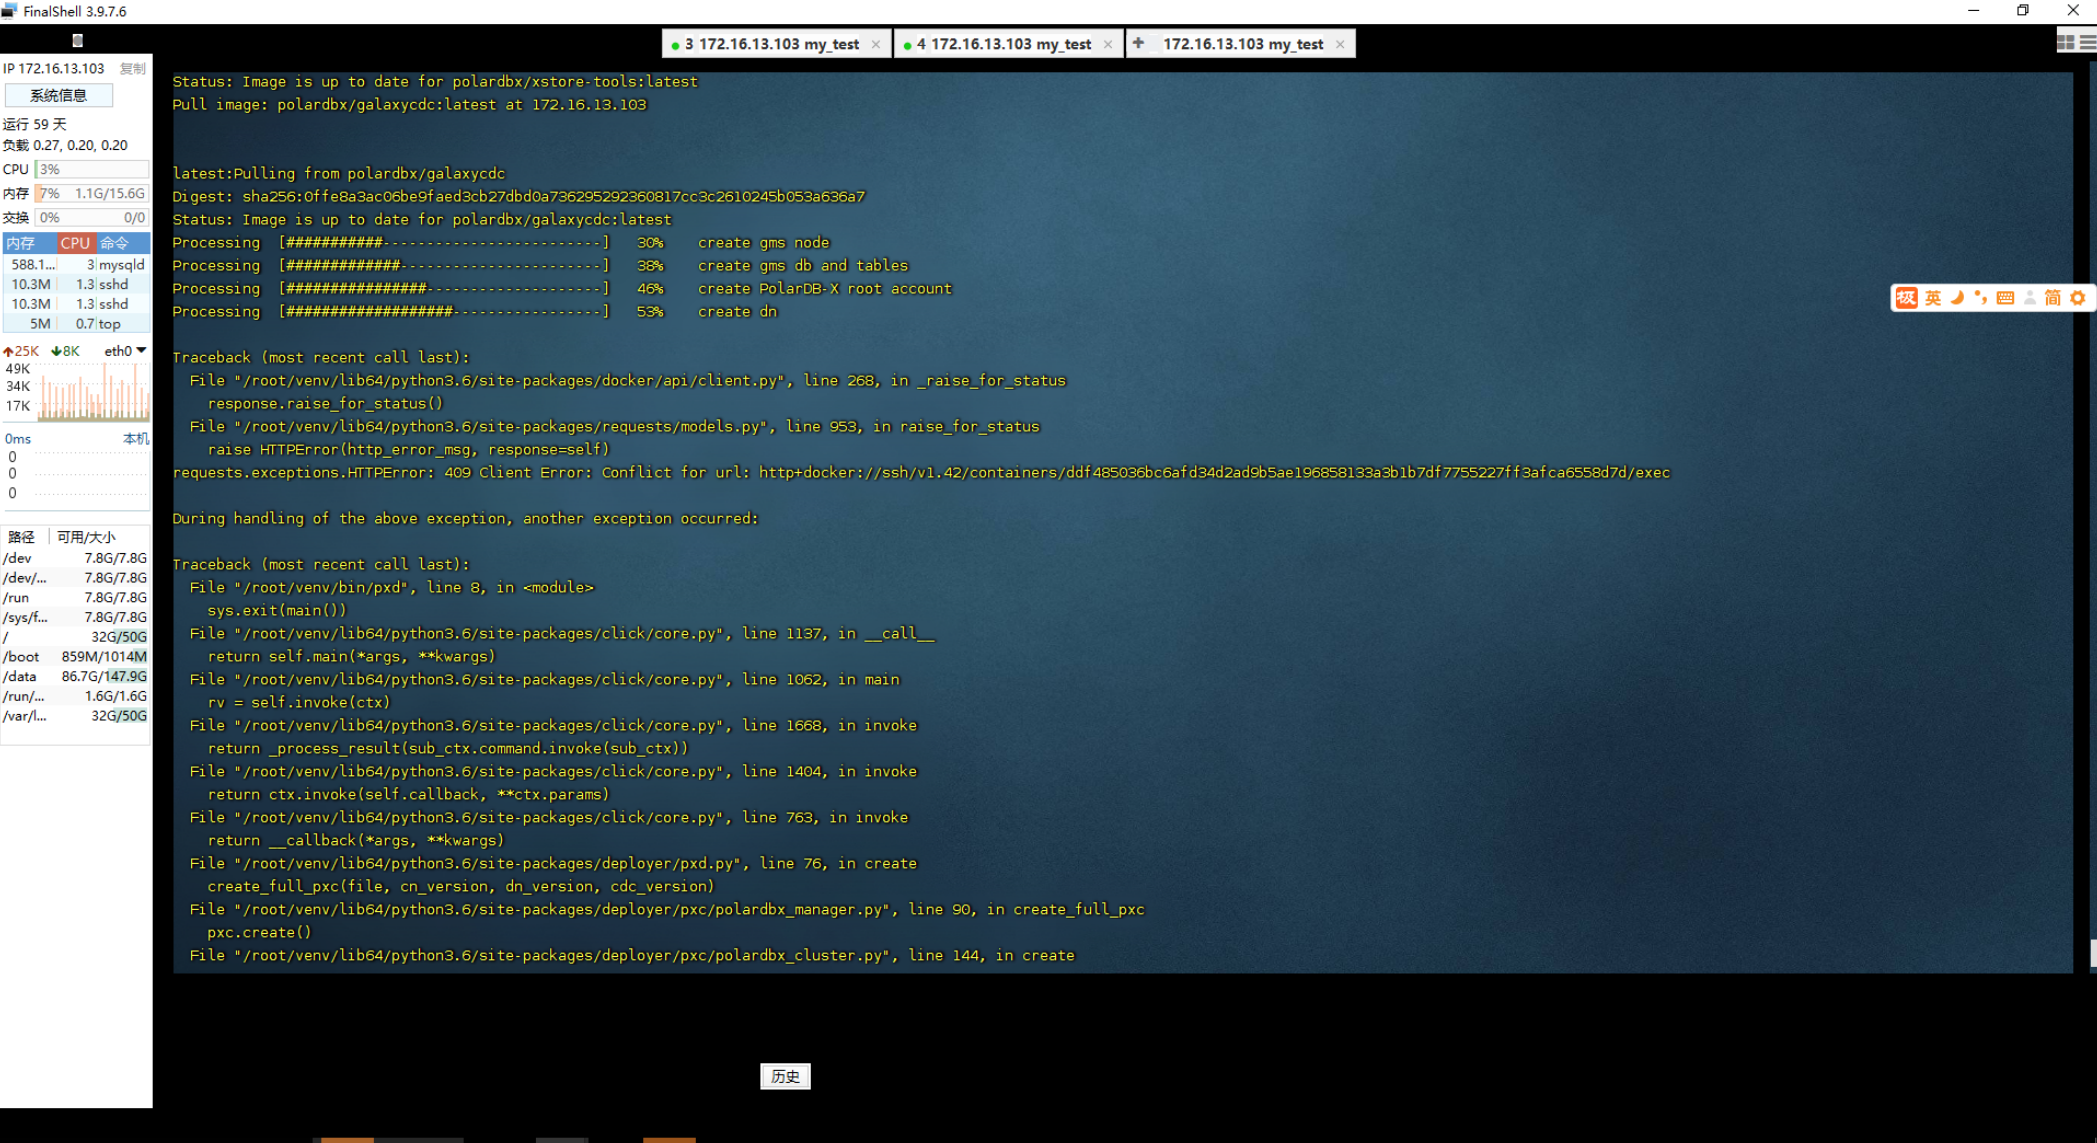
Task: Click the user account icon in IME bar
Action: click(x=2029, y=298)
